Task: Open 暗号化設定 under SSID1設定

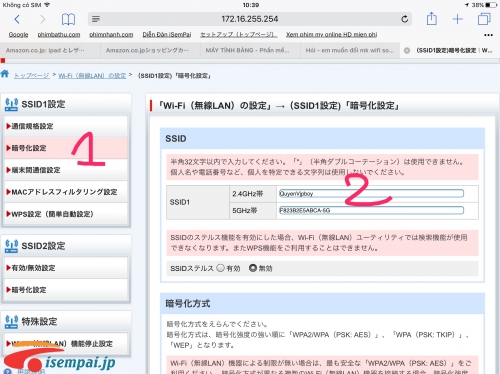Action: coord(66,148)
